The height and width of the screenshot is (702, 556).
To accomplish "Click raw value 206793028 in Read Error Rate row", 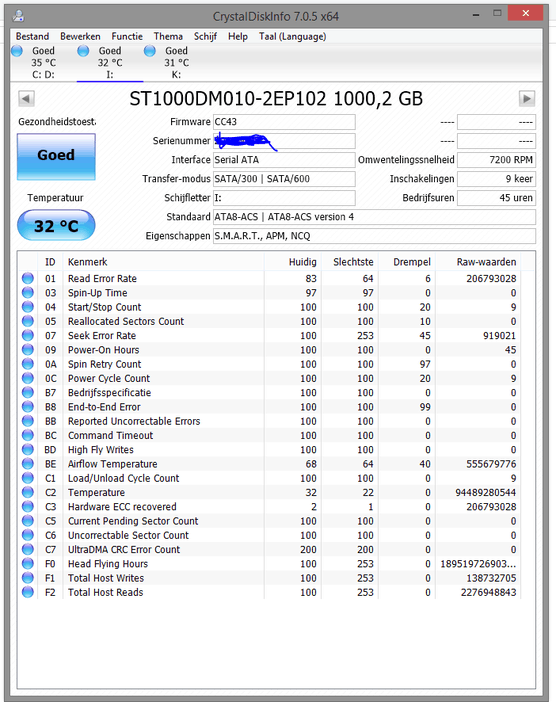I will (491, 278).
